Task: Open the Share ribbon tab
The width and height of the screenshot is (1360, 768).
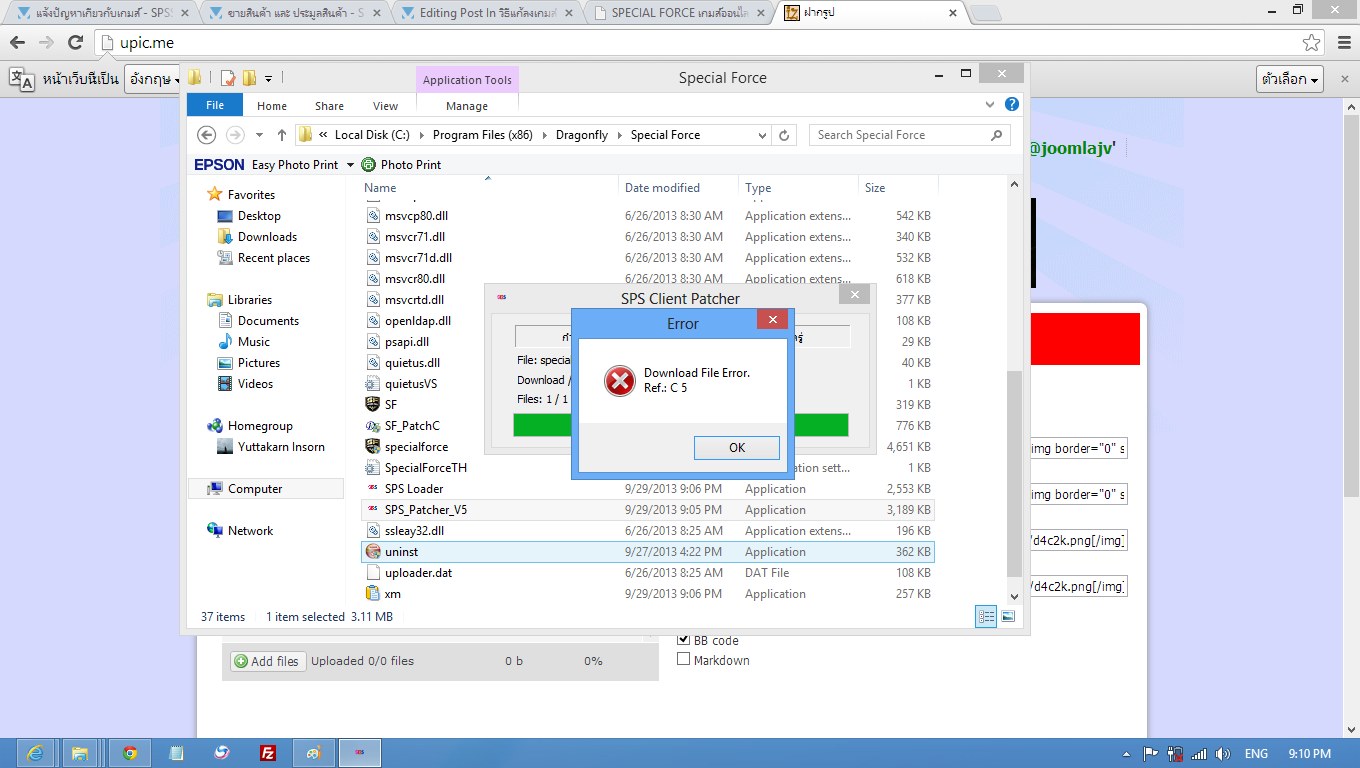Action: click(329, 106)
